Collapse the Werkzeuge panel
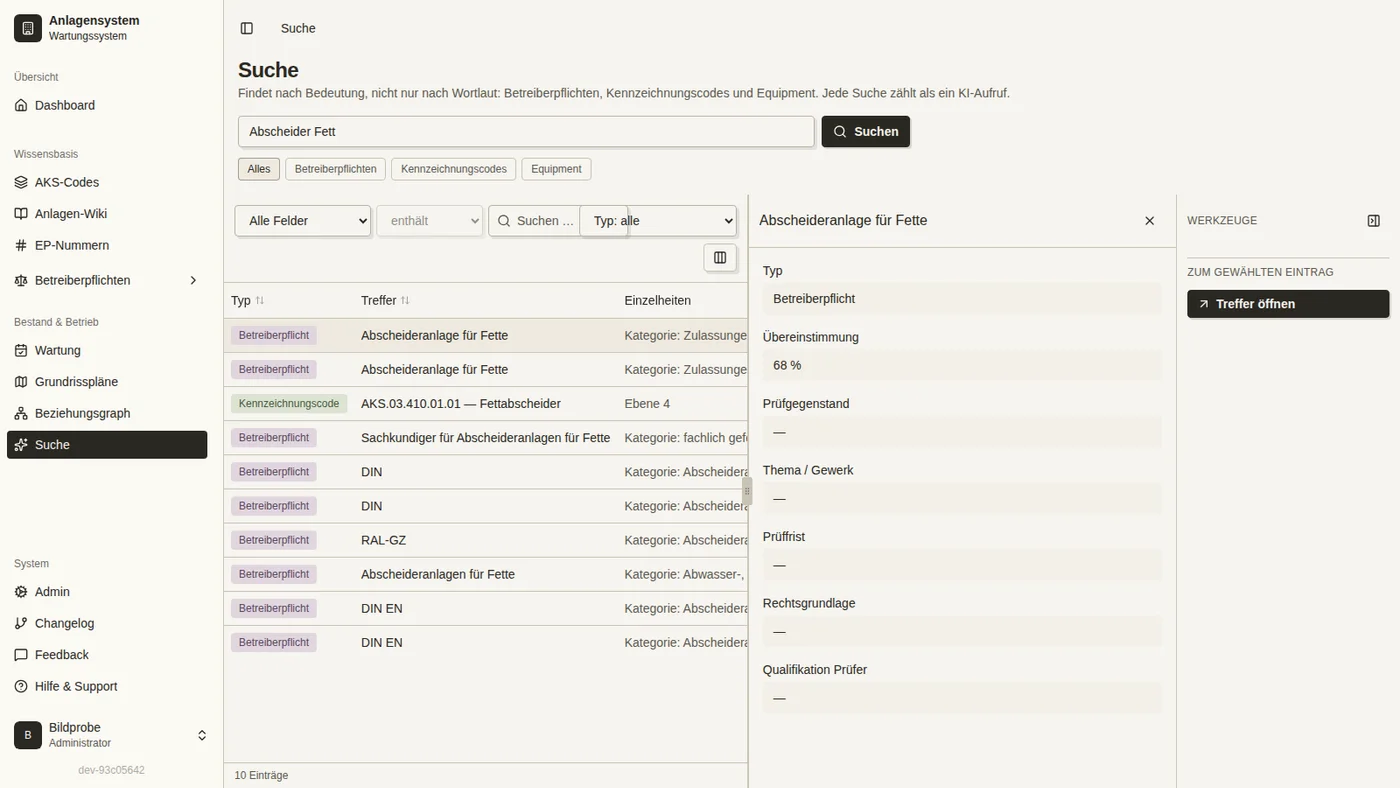This screenshot has height=788, width=1400. pos(1374,221)
